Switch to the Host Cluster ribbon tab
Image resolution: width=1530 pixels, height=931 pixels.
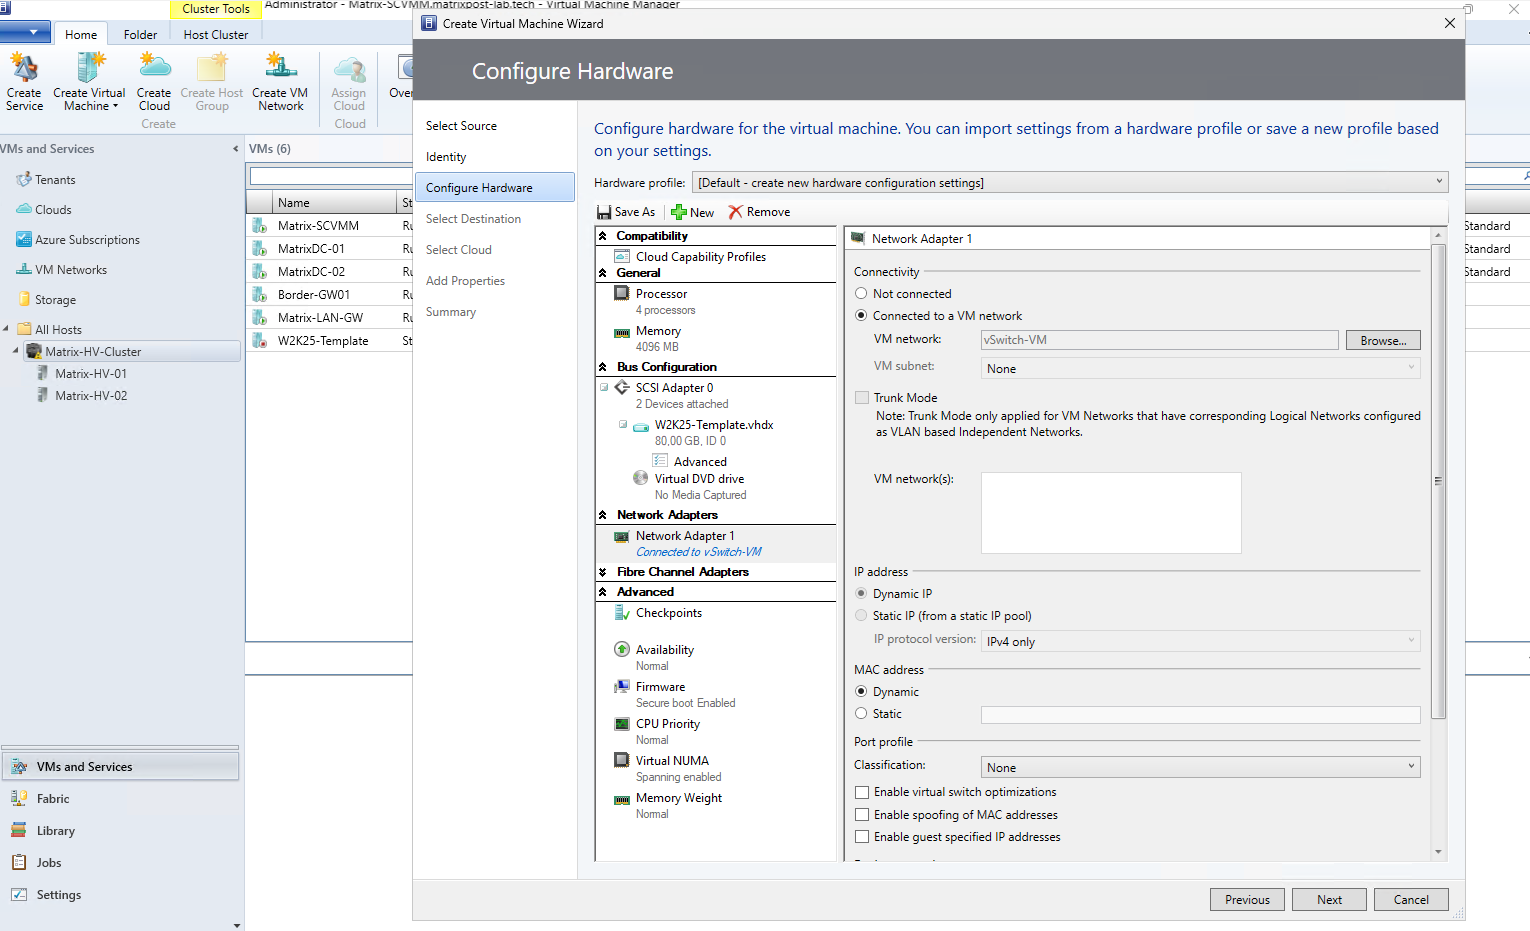[216, 35]
